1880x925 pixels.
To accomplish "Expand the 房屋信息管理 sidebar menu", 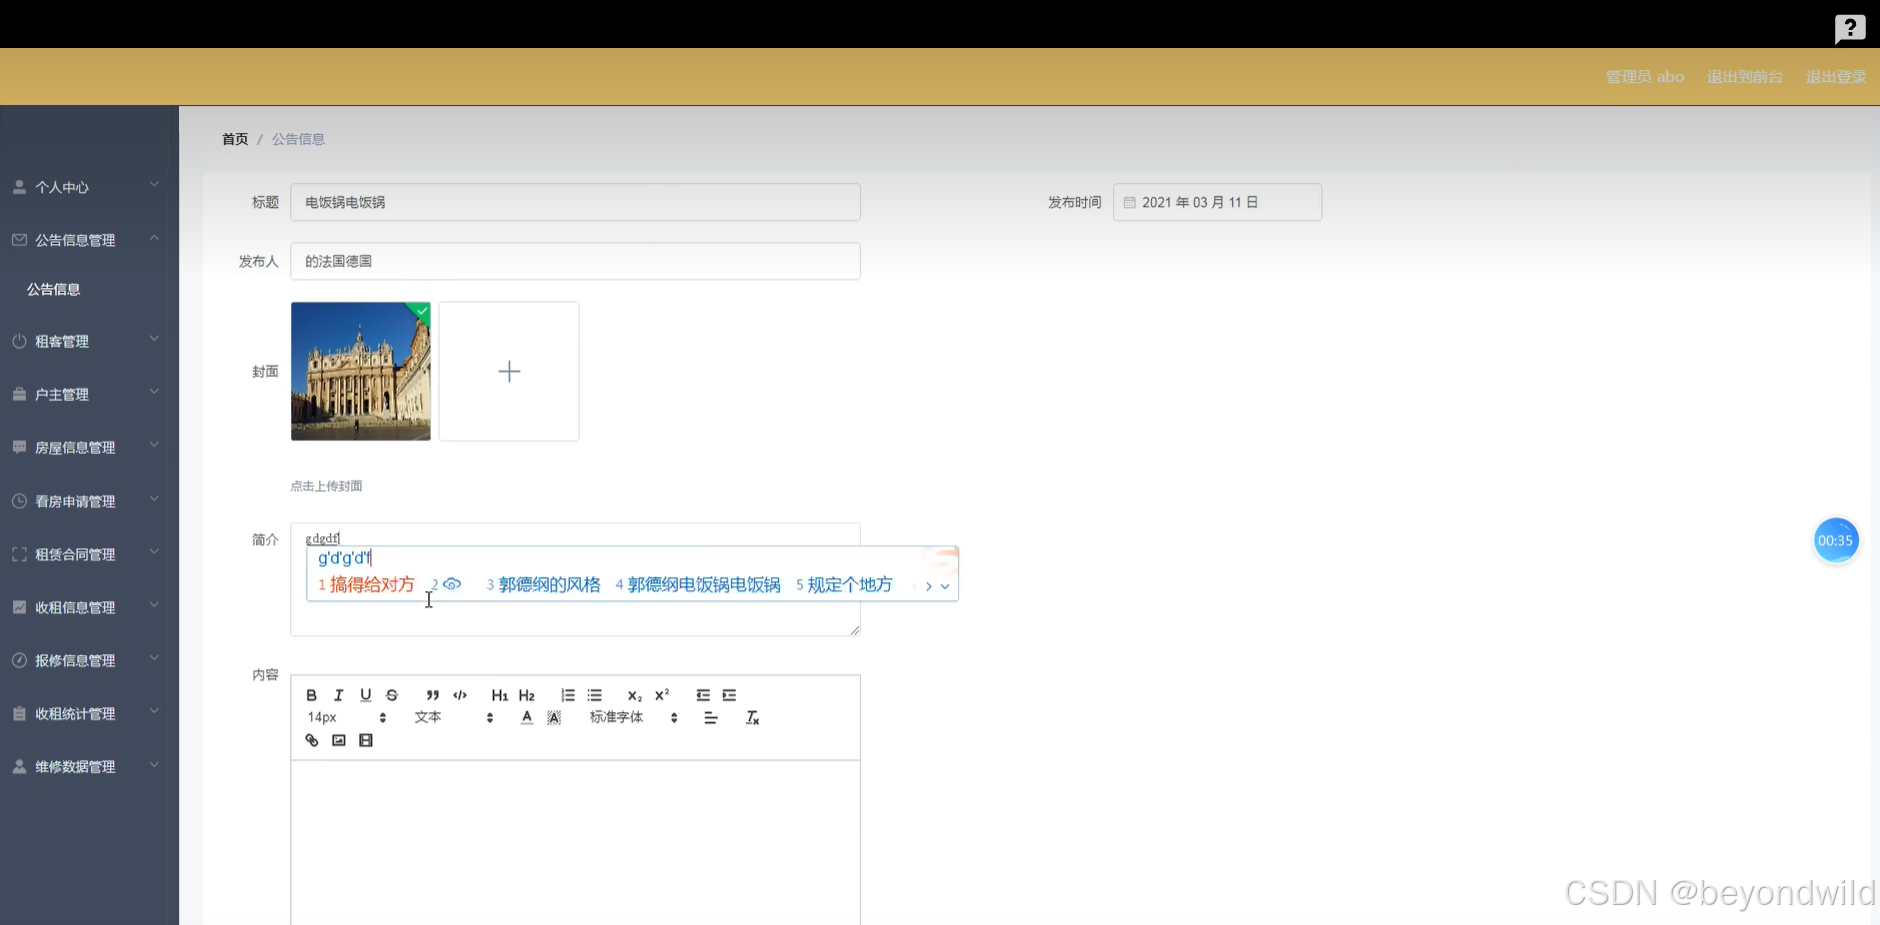I will point(89,447).
